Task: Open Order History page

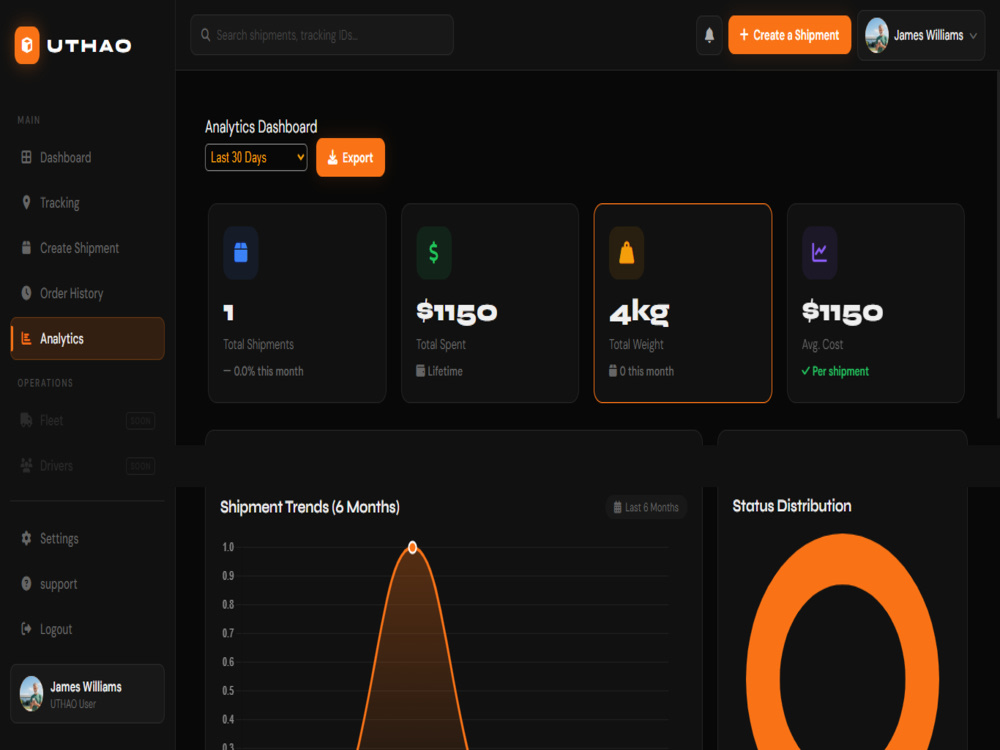Action: pyautogui.click(x=87, y=293)
